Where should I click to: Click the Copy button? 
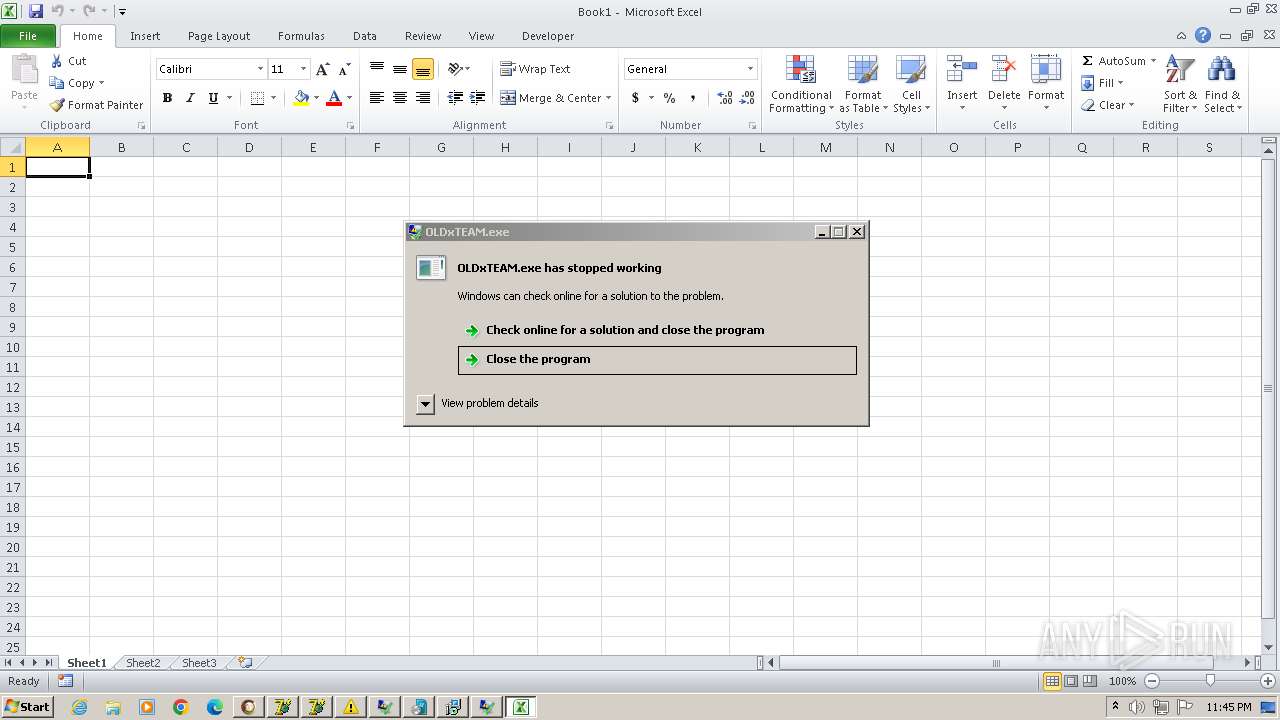pos(77,83)
